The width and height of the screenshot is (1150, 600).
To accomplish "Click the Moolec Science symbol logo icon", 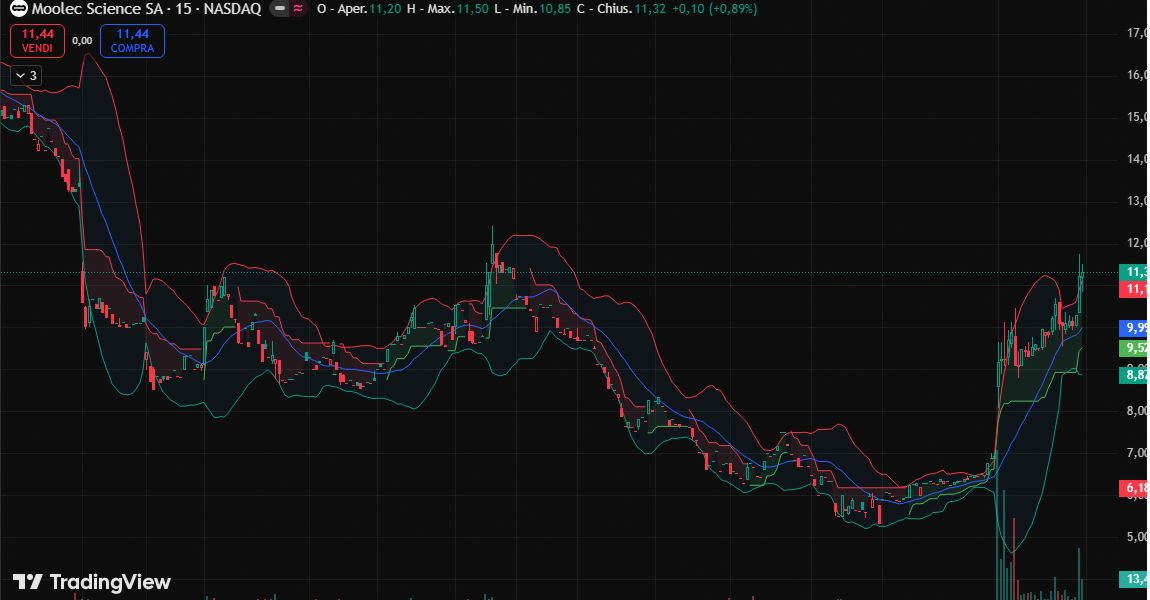I will (18, 10).
